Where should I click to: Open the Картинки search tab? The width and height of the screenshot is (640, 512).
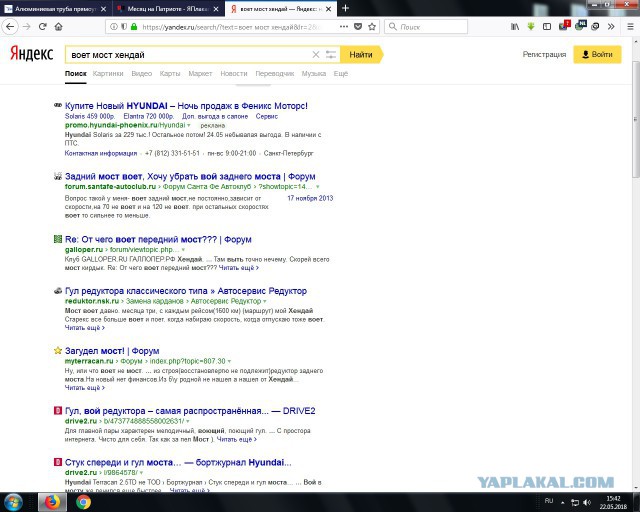click(x=108, y=73)
